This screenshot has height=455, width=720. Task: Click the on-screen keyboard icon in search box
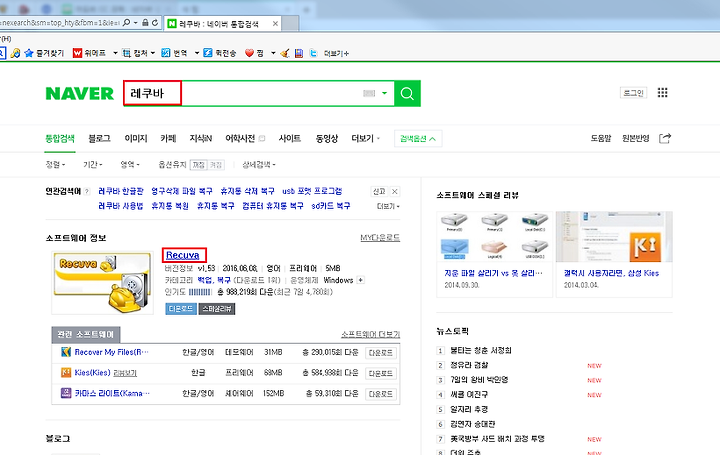[369, 93]
